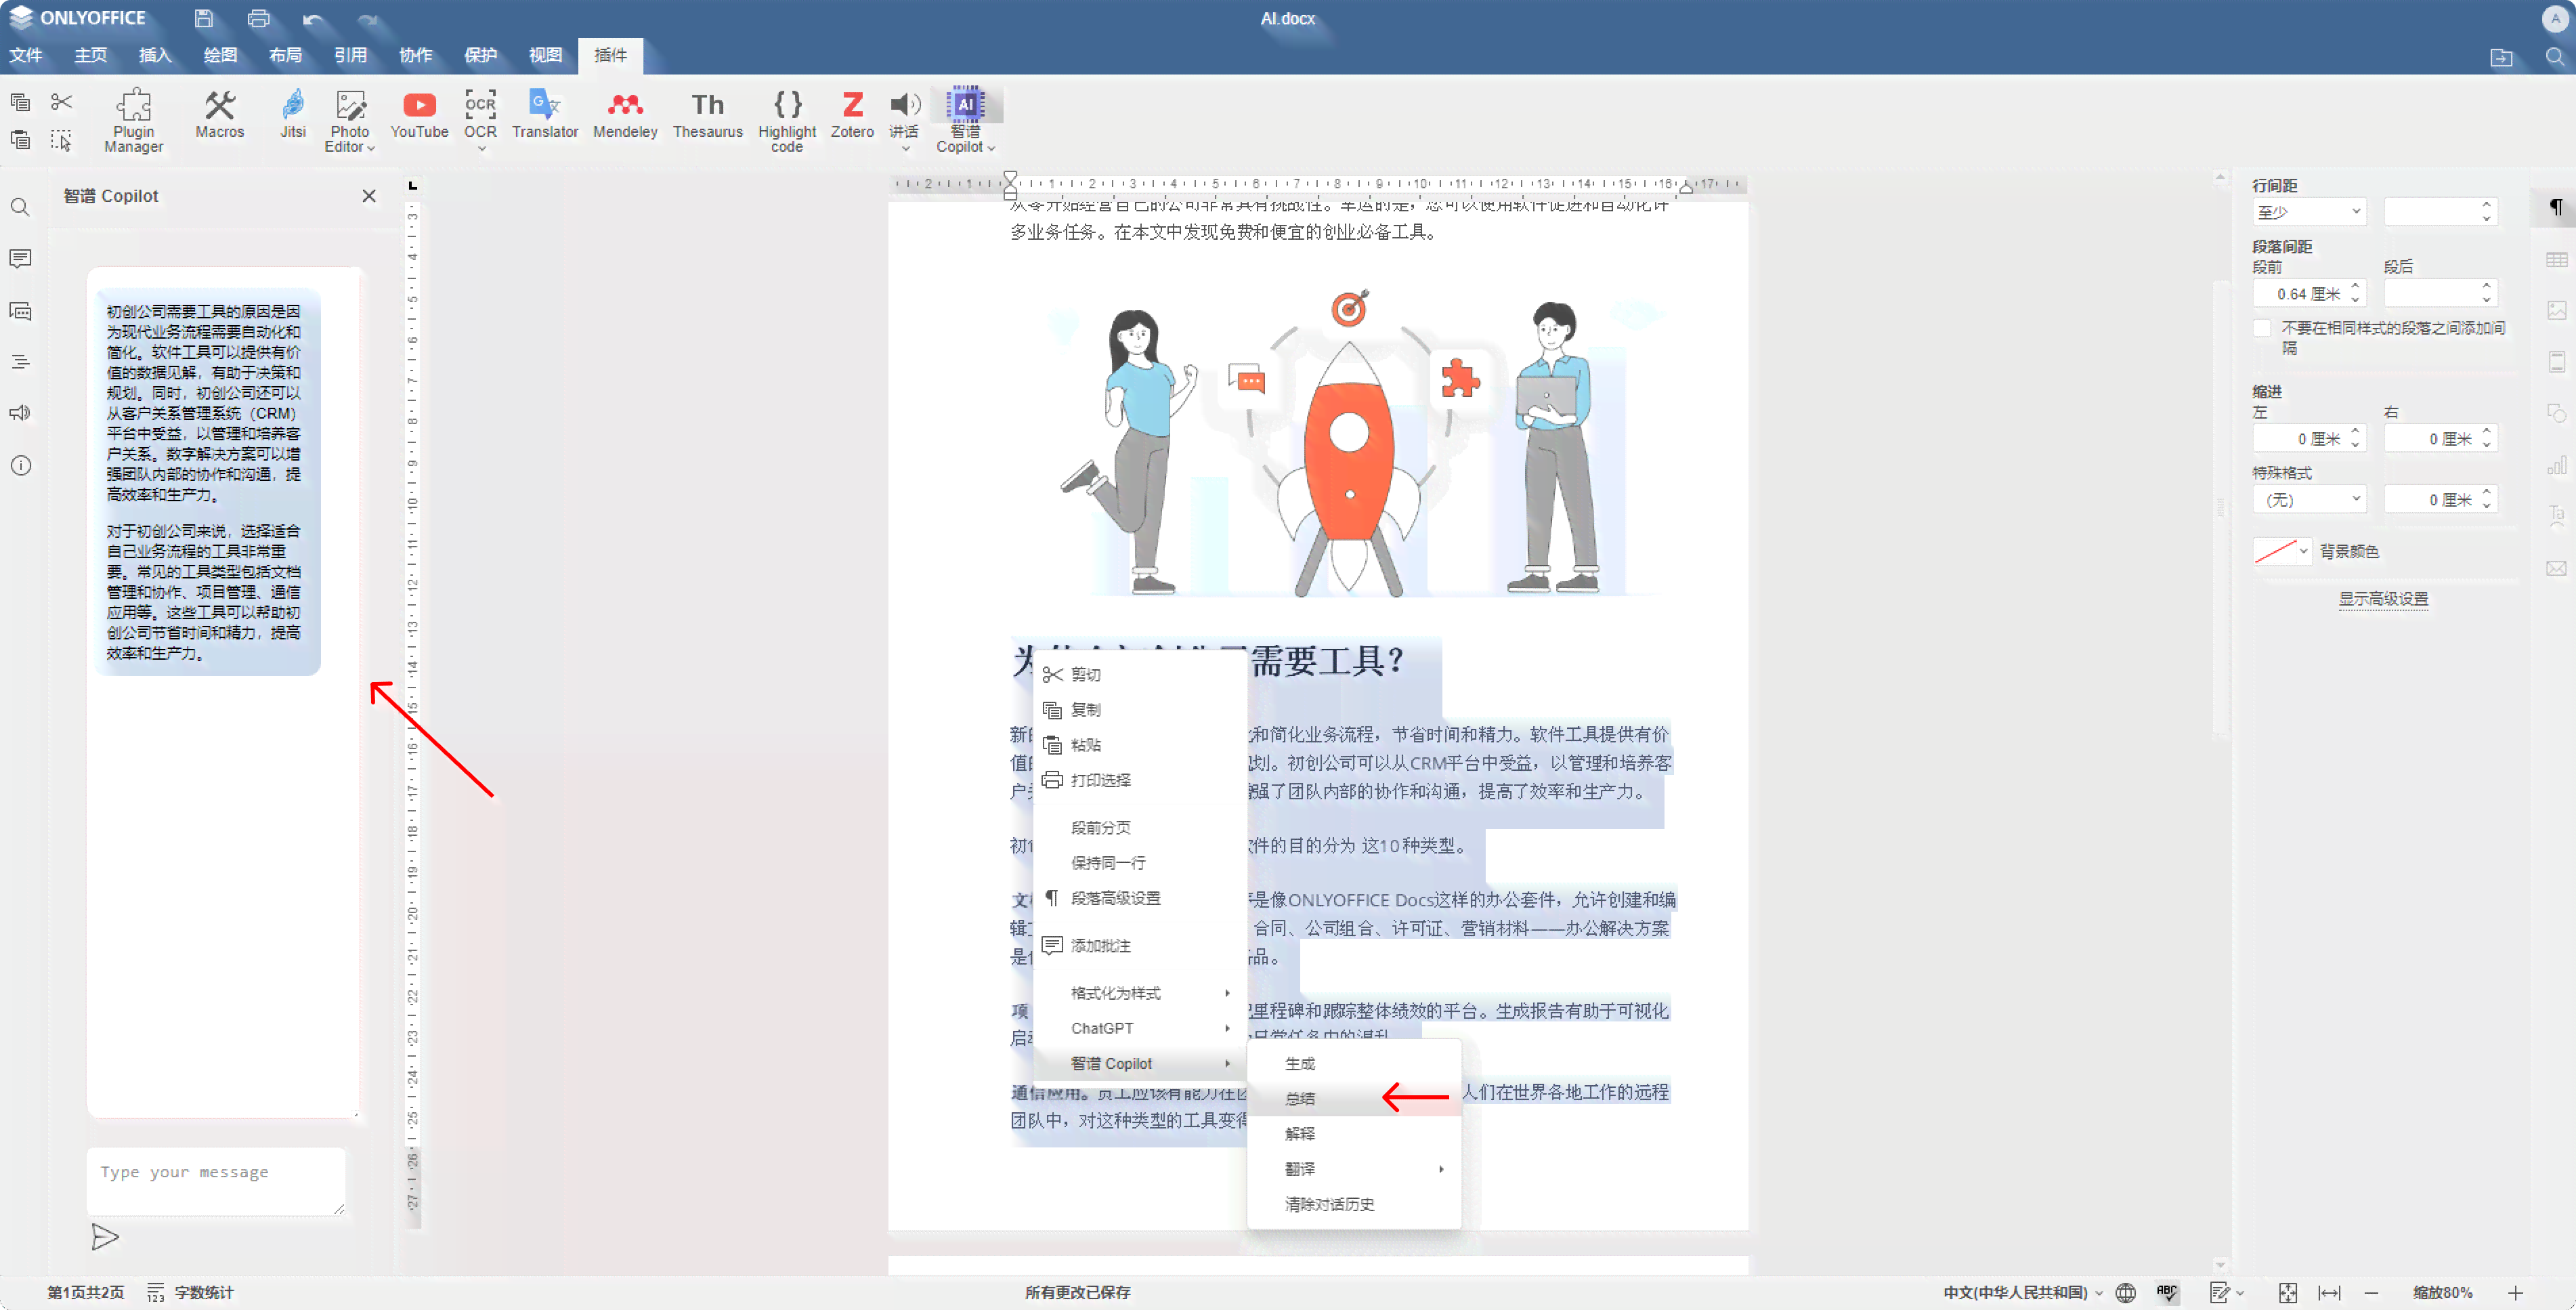Click the save icon in title bar

click(x=203, y=18)
